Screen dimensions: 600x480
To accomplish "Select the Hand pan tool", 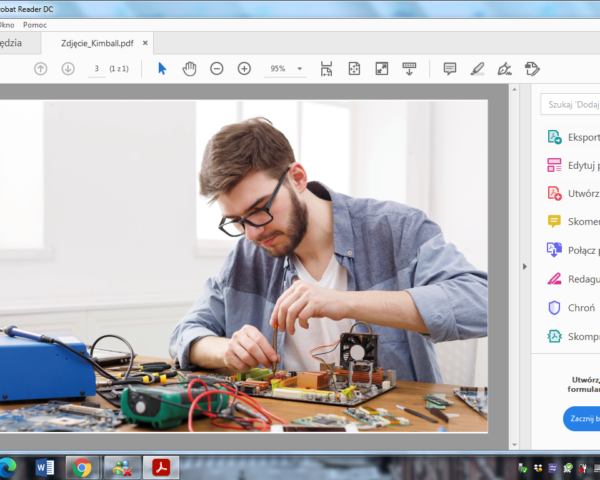I will [189, 69].
